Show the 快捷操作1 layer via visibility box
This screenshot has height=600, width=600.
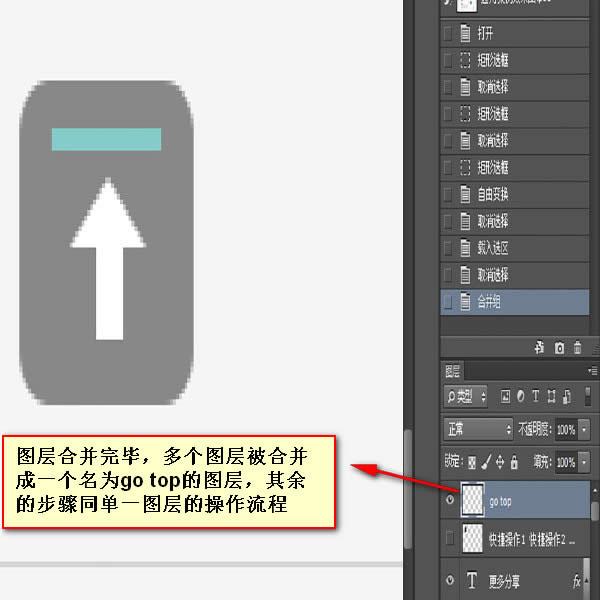[x=449, y=540]
